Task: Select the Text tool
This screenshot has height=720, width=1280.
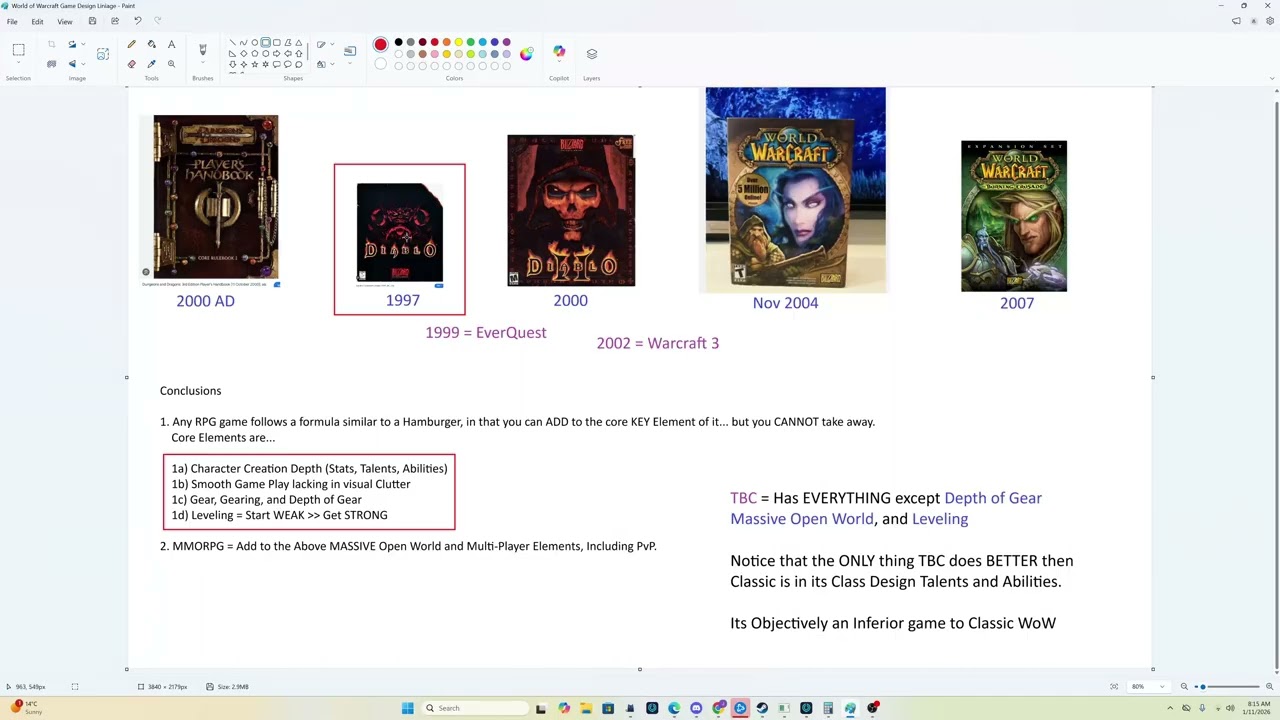Action: [171, 44]
